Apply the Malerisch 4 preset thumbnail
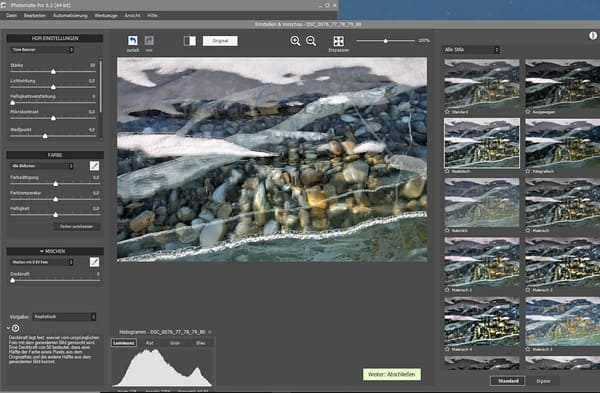 tap(482, 321)
